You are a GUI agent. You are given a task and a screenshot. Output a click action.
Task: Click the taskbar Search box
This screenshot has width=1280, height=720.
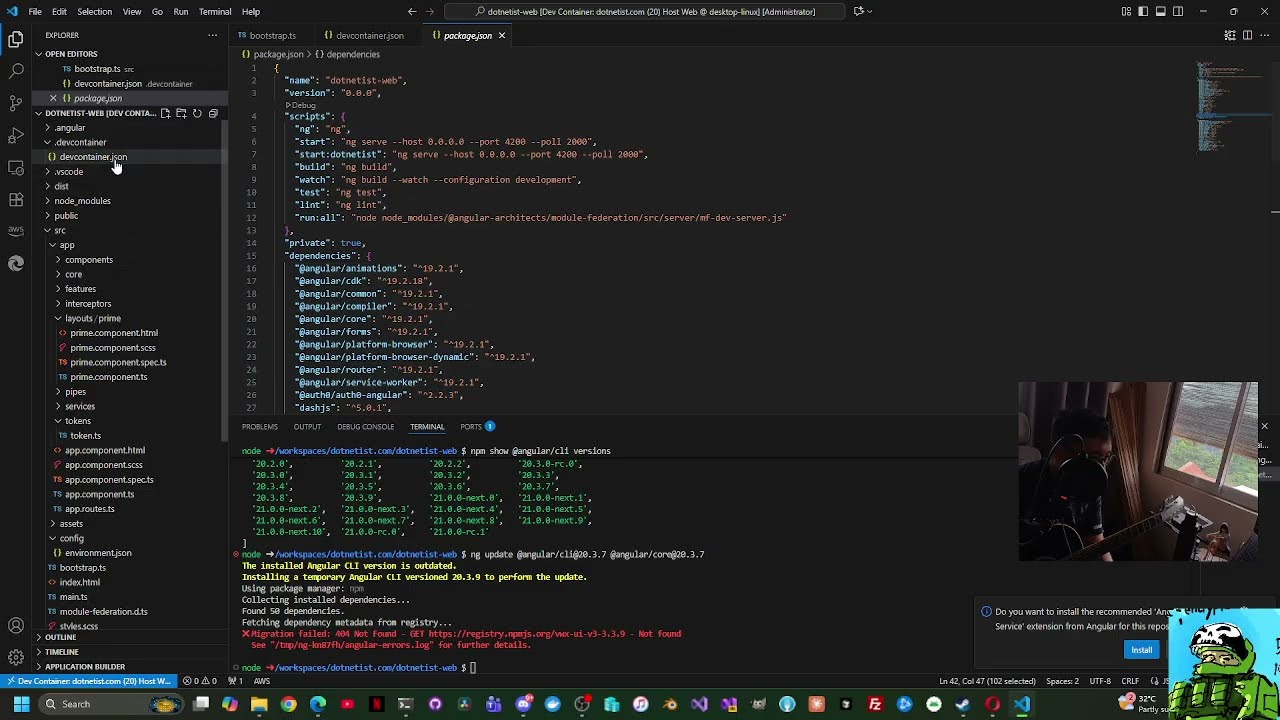[x=112, y=704]
